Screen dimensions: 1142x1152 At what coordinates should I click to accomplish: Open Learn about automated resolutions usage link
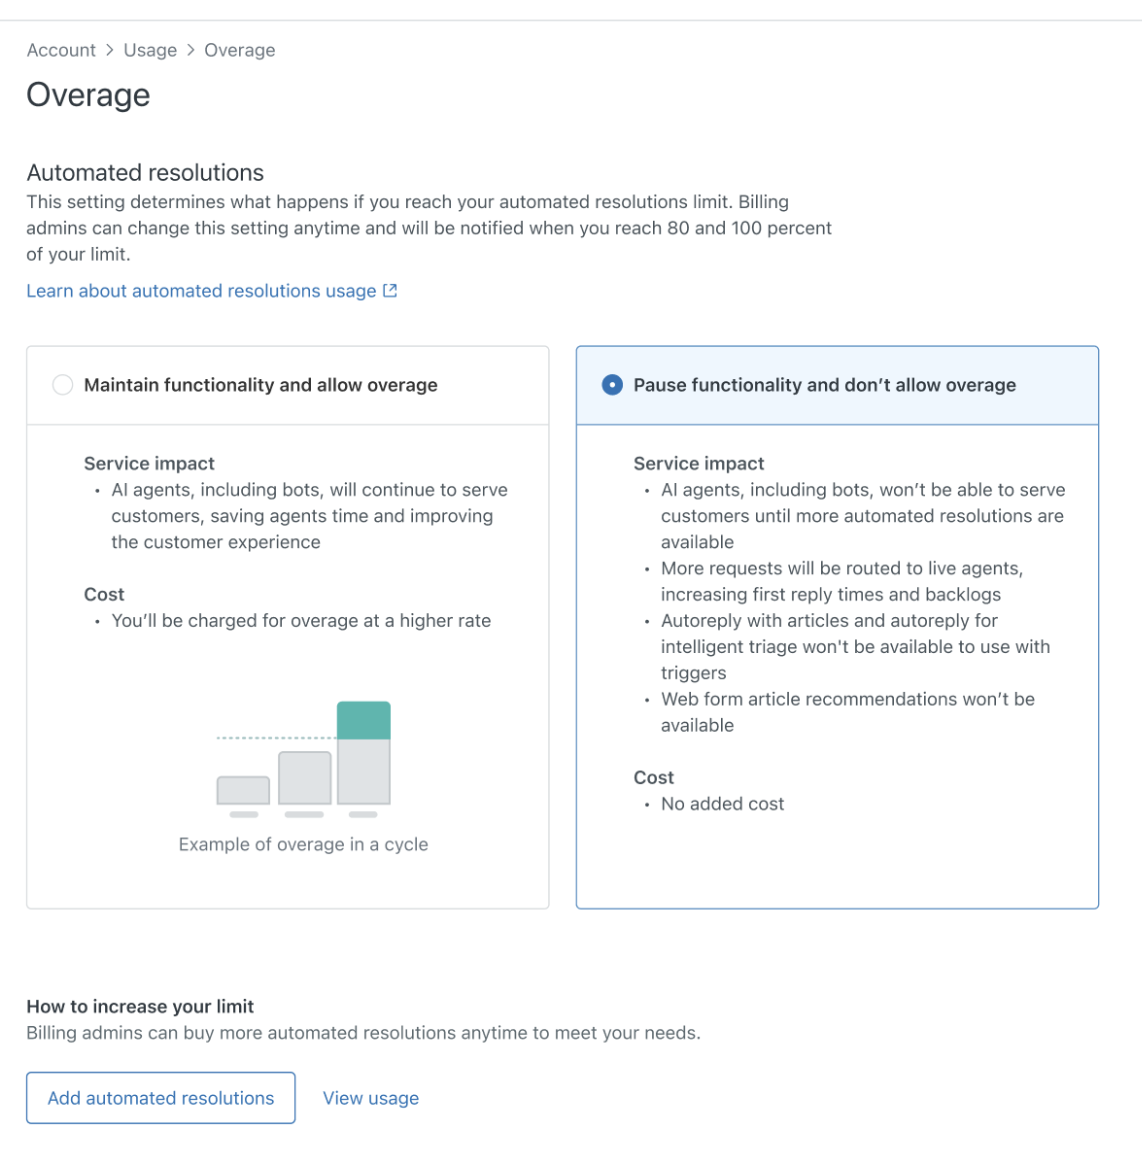pyautogui.click(x=201, y=291)
